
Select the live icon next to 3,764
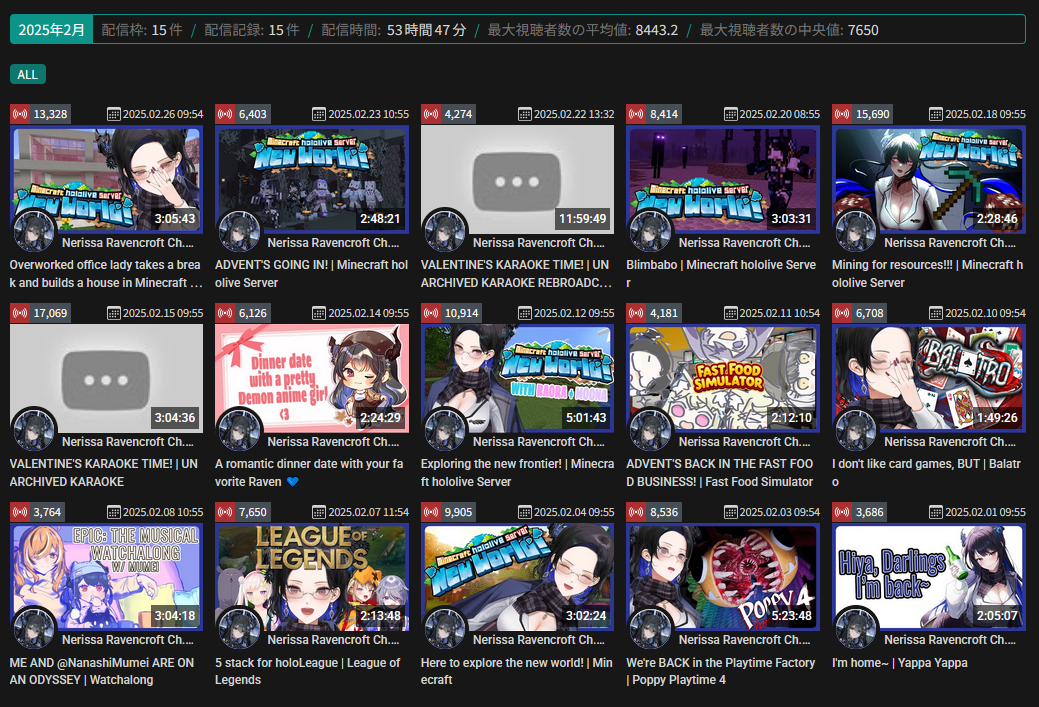(x=20, y=512)
